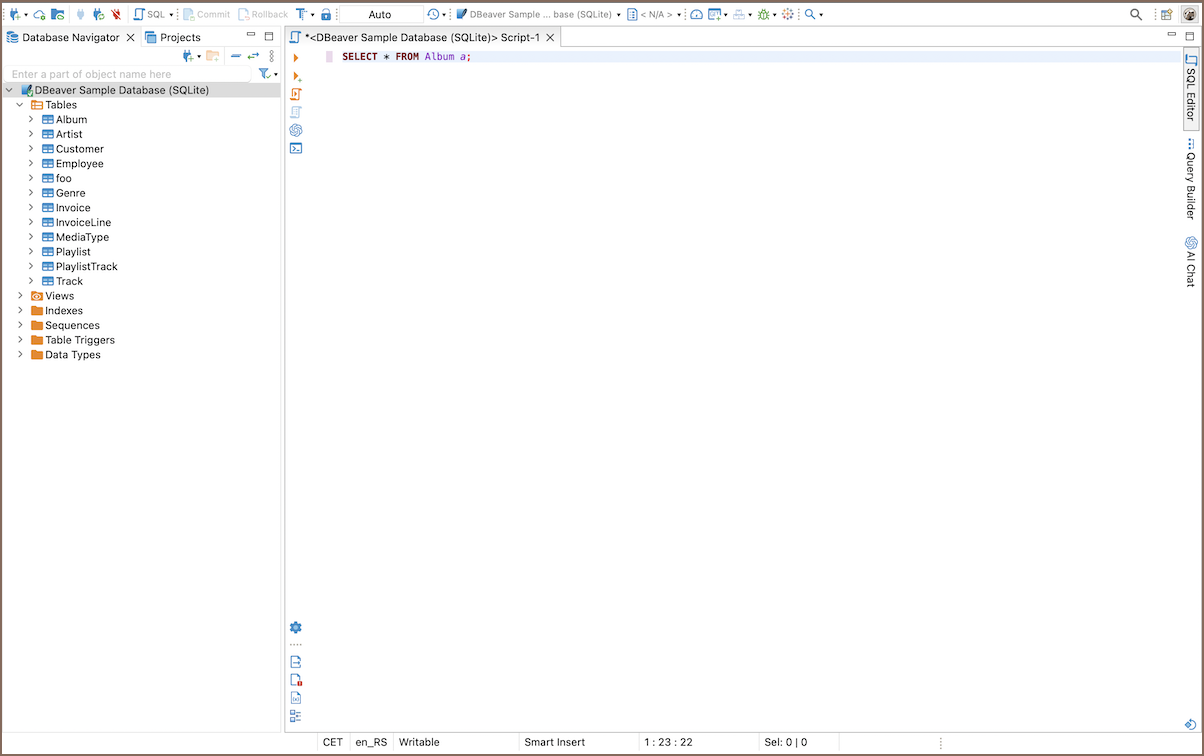Execute the SQL query with the orange arrow
The image size is (1204, 756).
296,58
